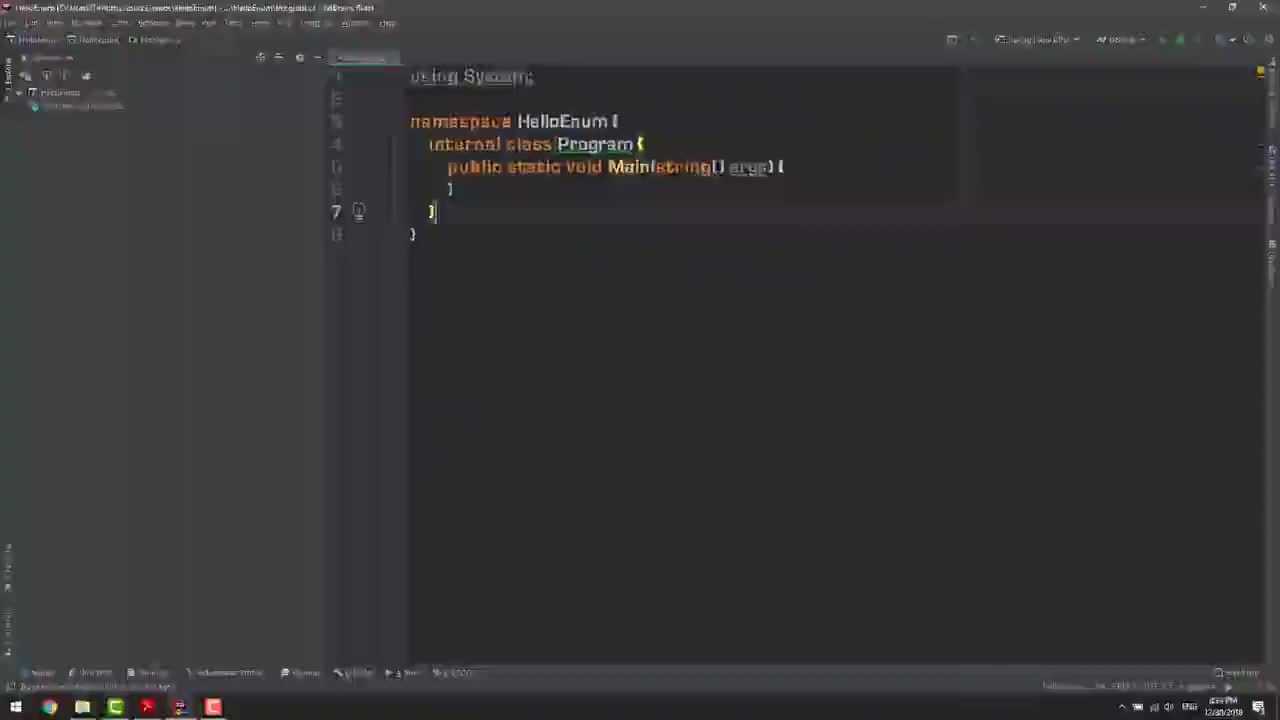Open the Explorer view selector dropdown
The width and height of the screenshot is (1280, 720).
tap(46, 57)
